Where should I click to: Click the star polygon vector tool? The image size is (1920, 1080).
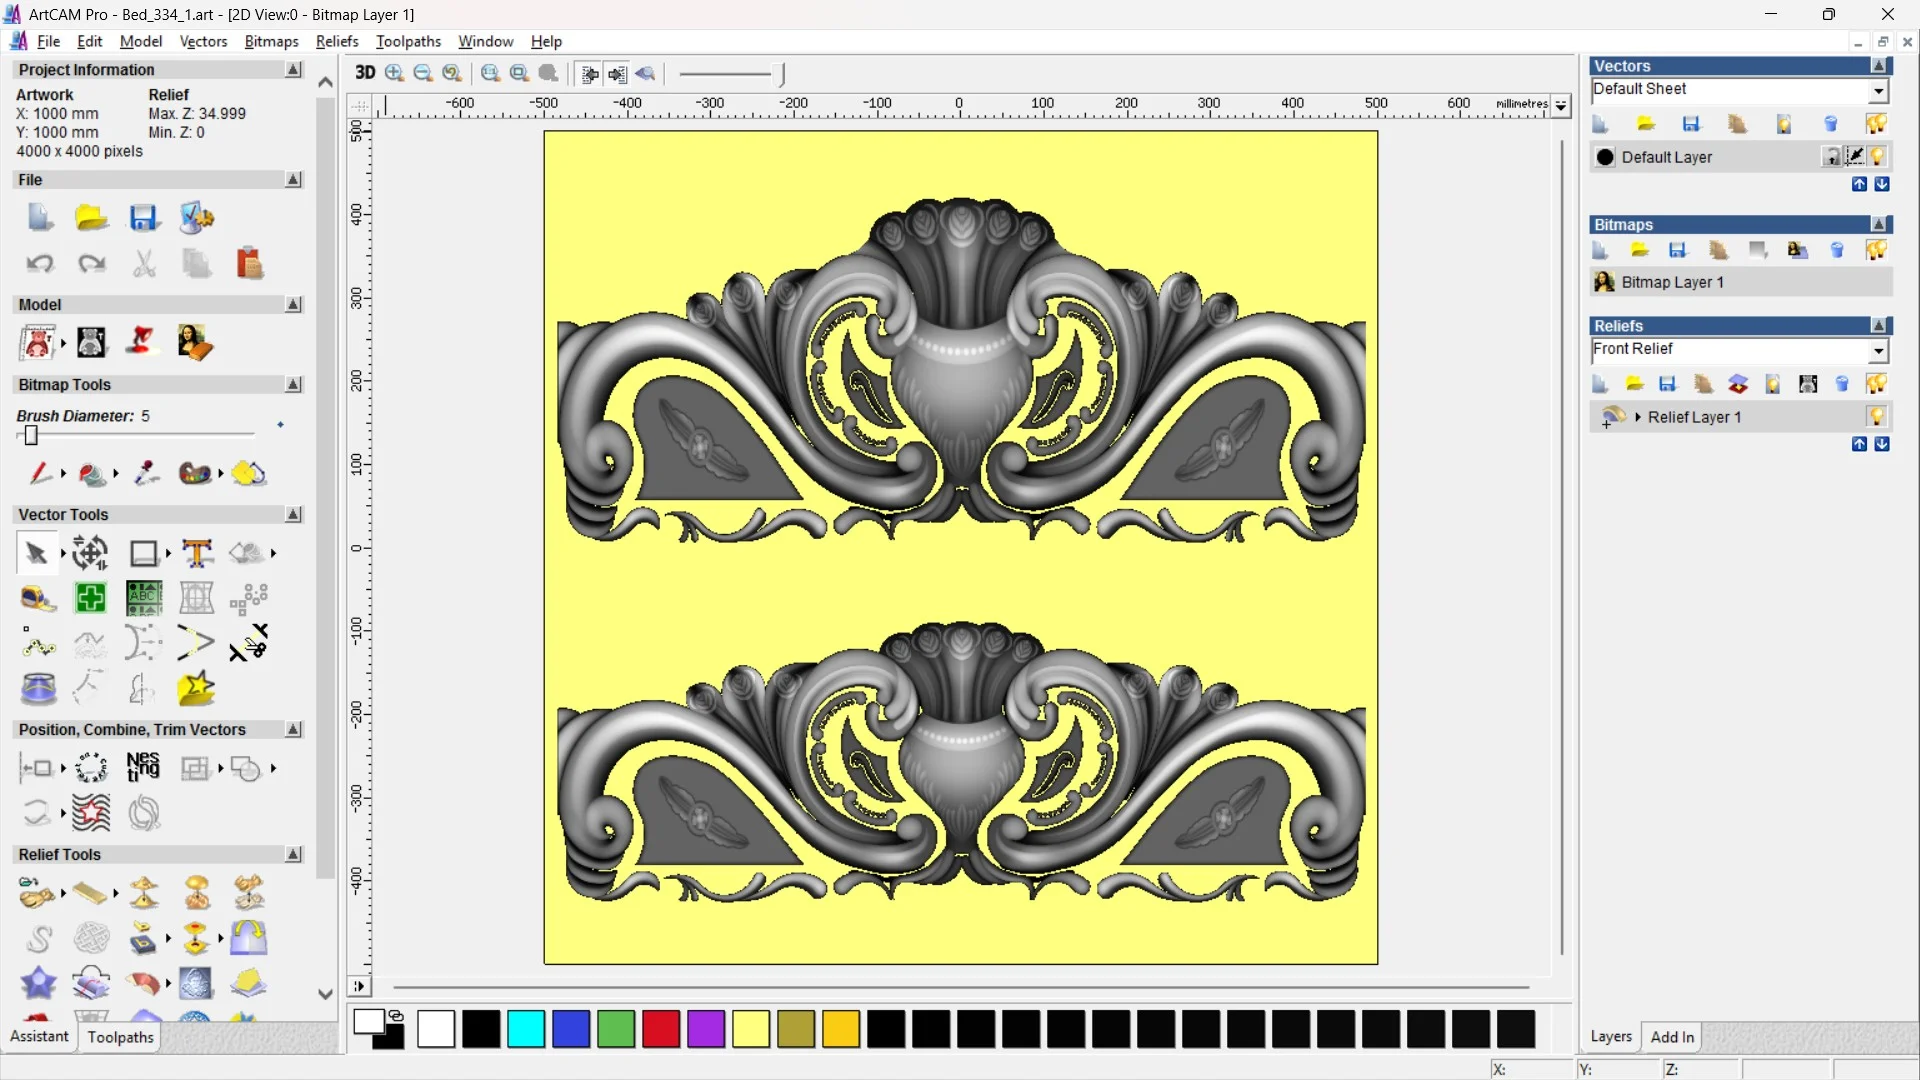pos(196,688)
